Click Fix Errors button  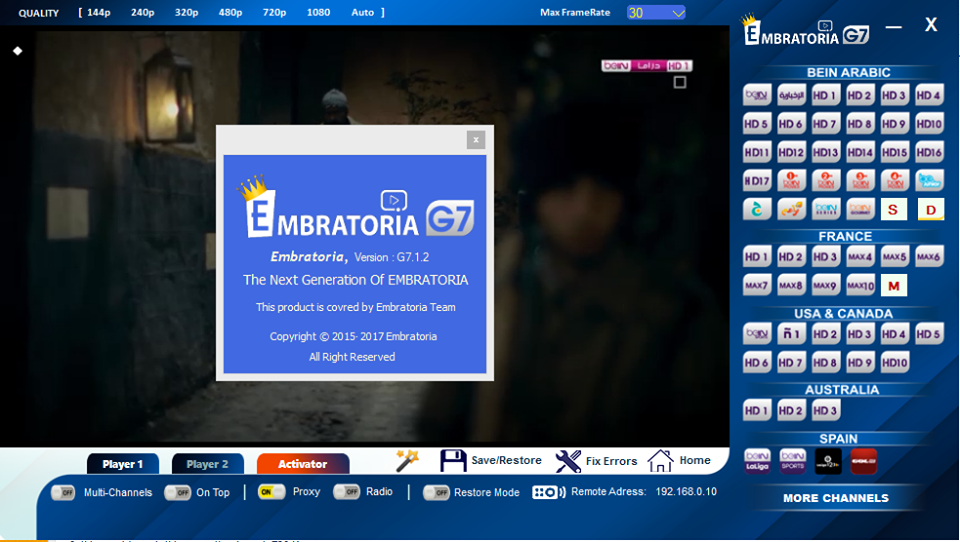pyautogui.click(x=596, y=461)
